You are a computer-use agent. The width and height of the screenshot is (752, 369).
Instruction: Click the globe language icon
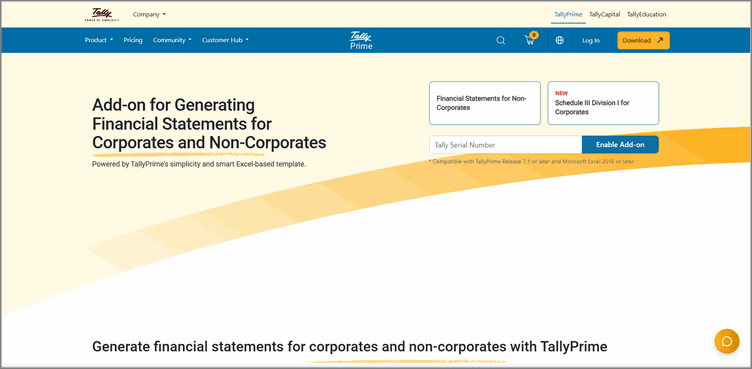tap(559, 40)
